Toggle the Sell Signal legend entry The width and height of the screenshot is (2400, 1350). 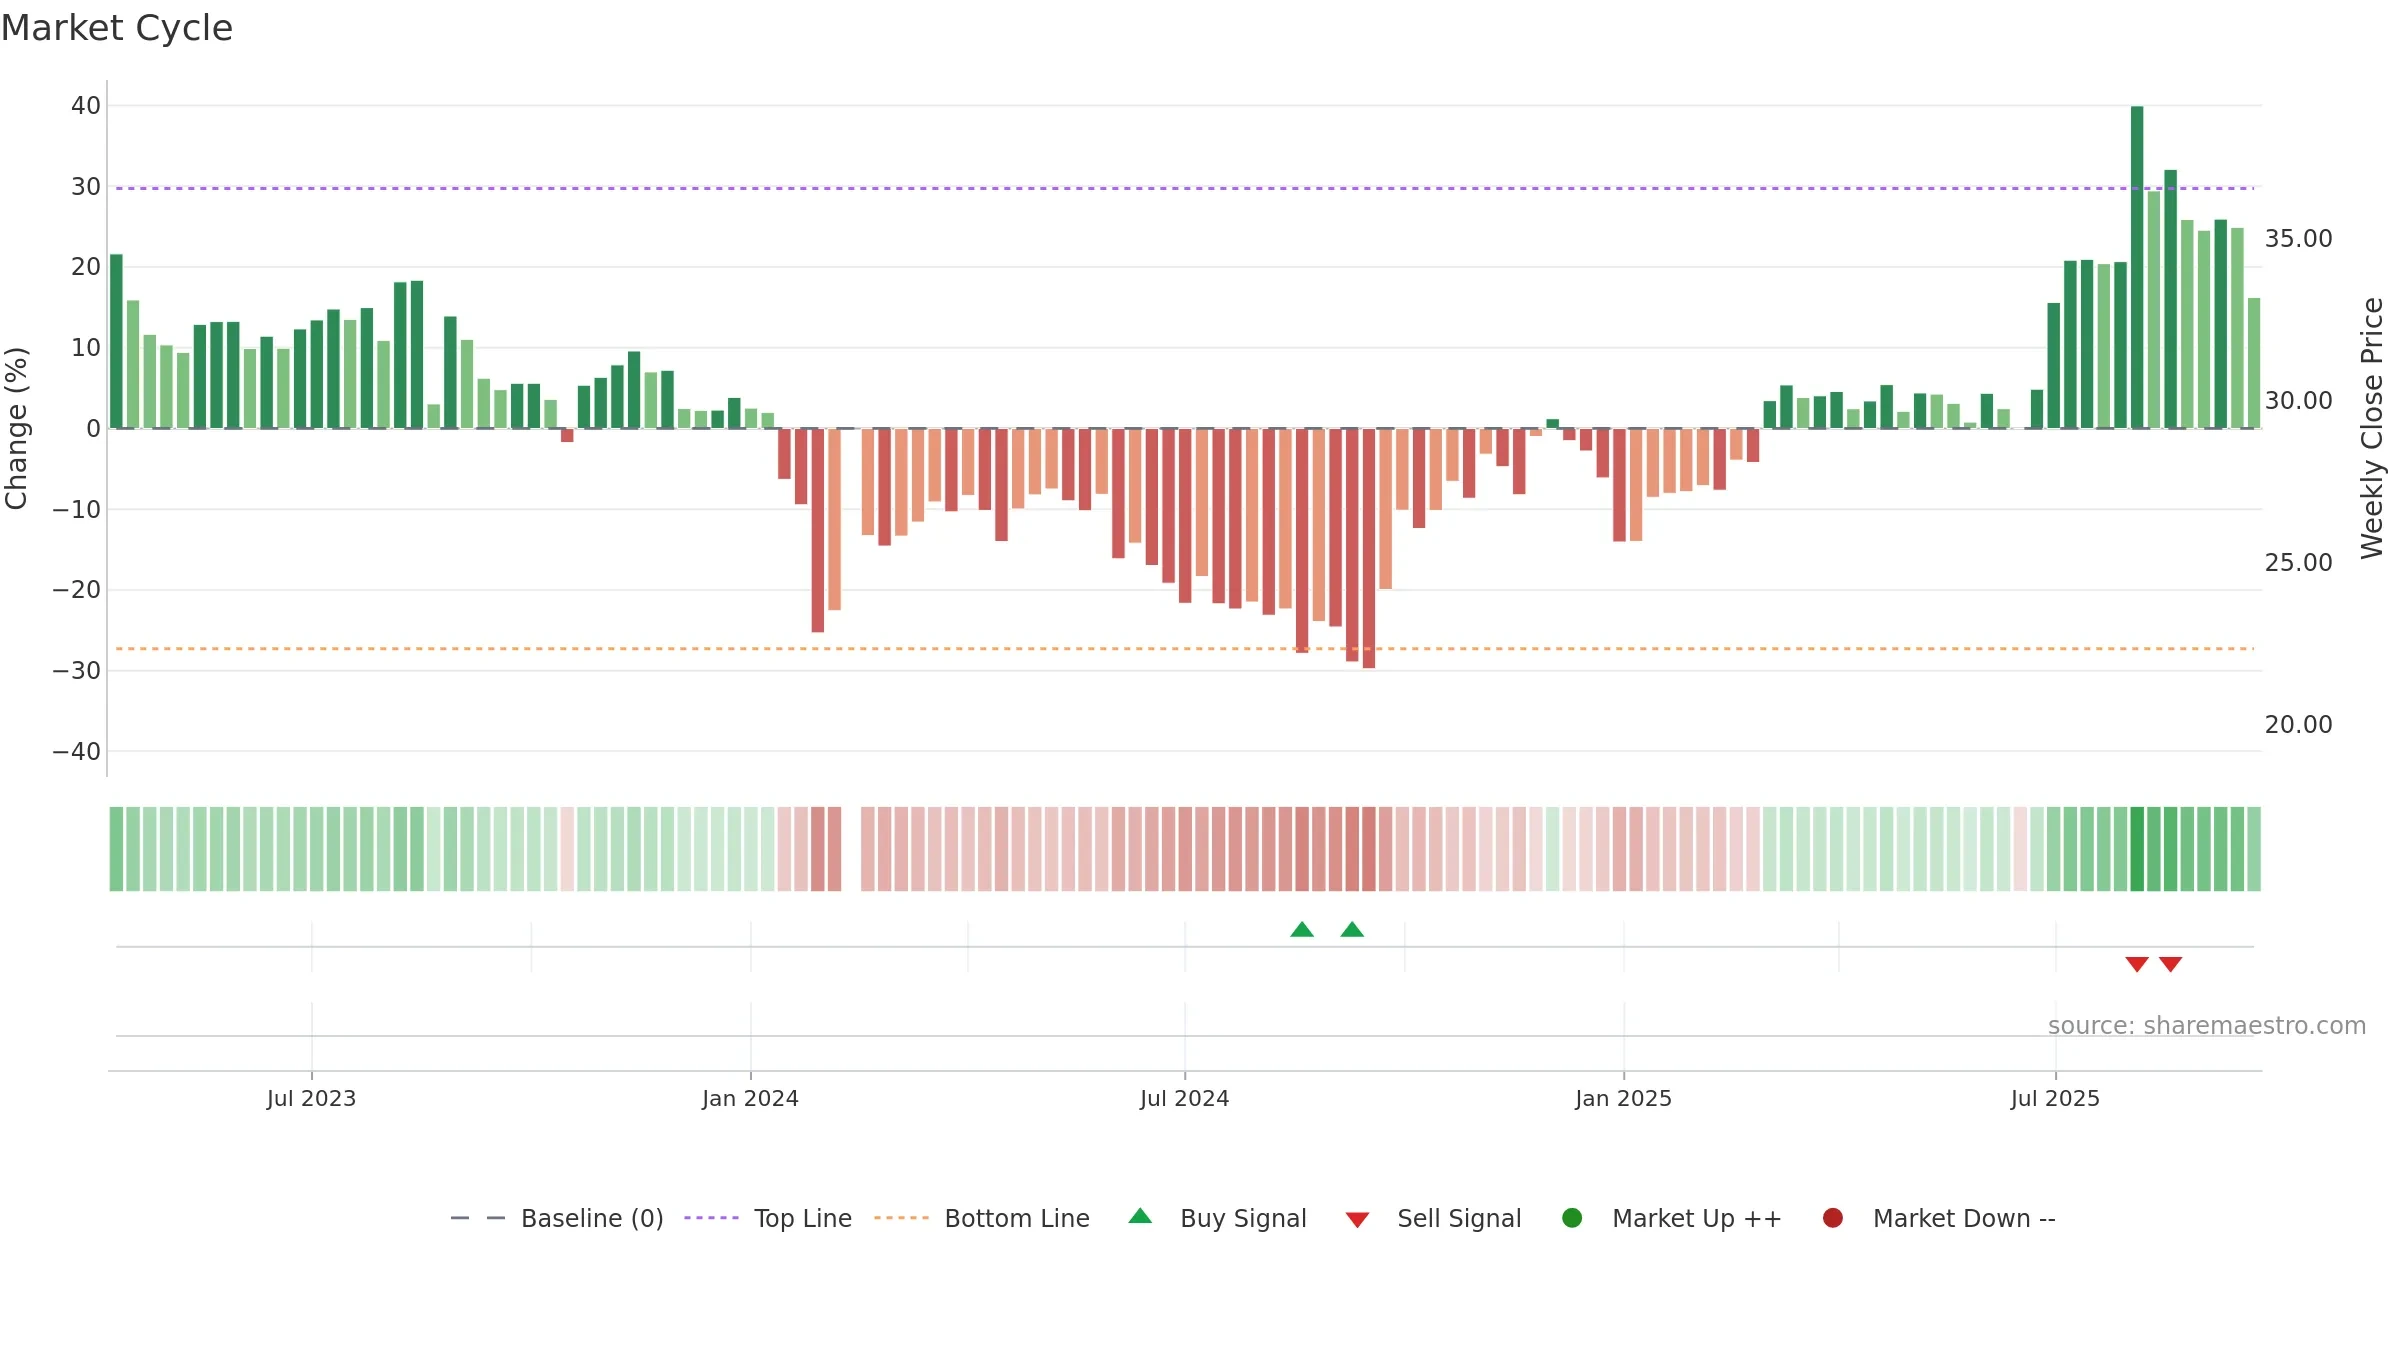pyautogui.click(x=1433, y=1218)
